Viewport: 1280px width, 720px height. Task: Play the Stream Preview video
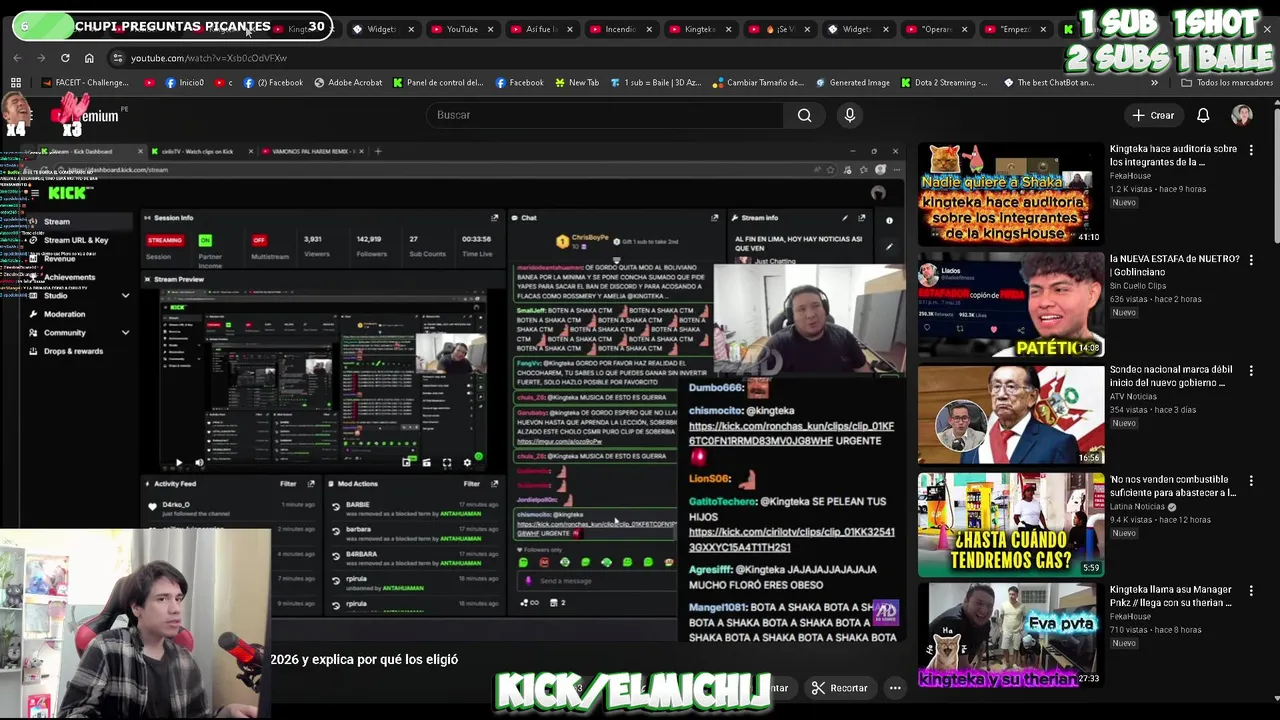178,463
